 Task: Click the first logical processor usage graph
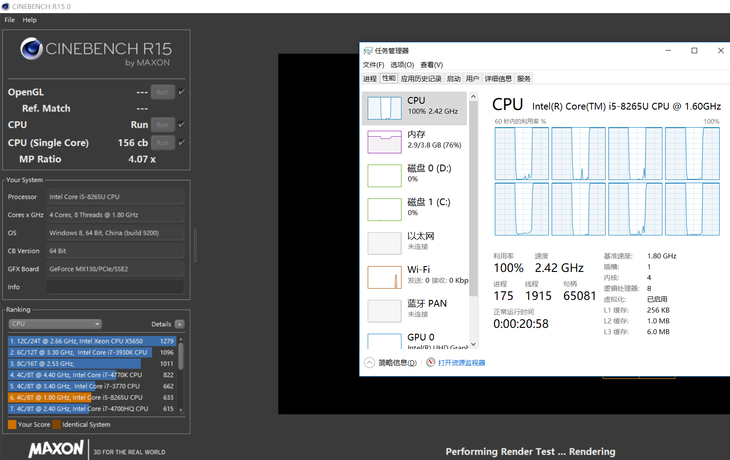click(521, 153)
